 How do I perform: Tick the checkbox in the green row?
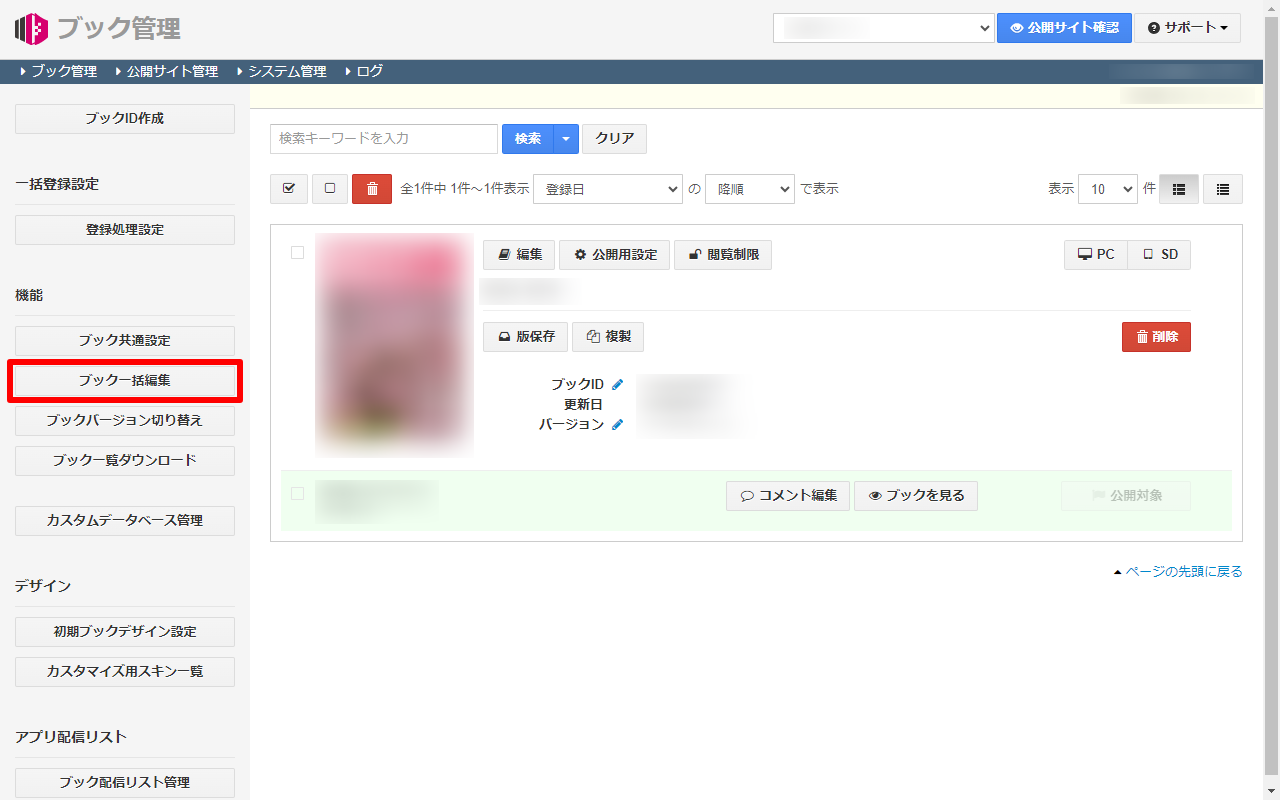coord(297,493)
